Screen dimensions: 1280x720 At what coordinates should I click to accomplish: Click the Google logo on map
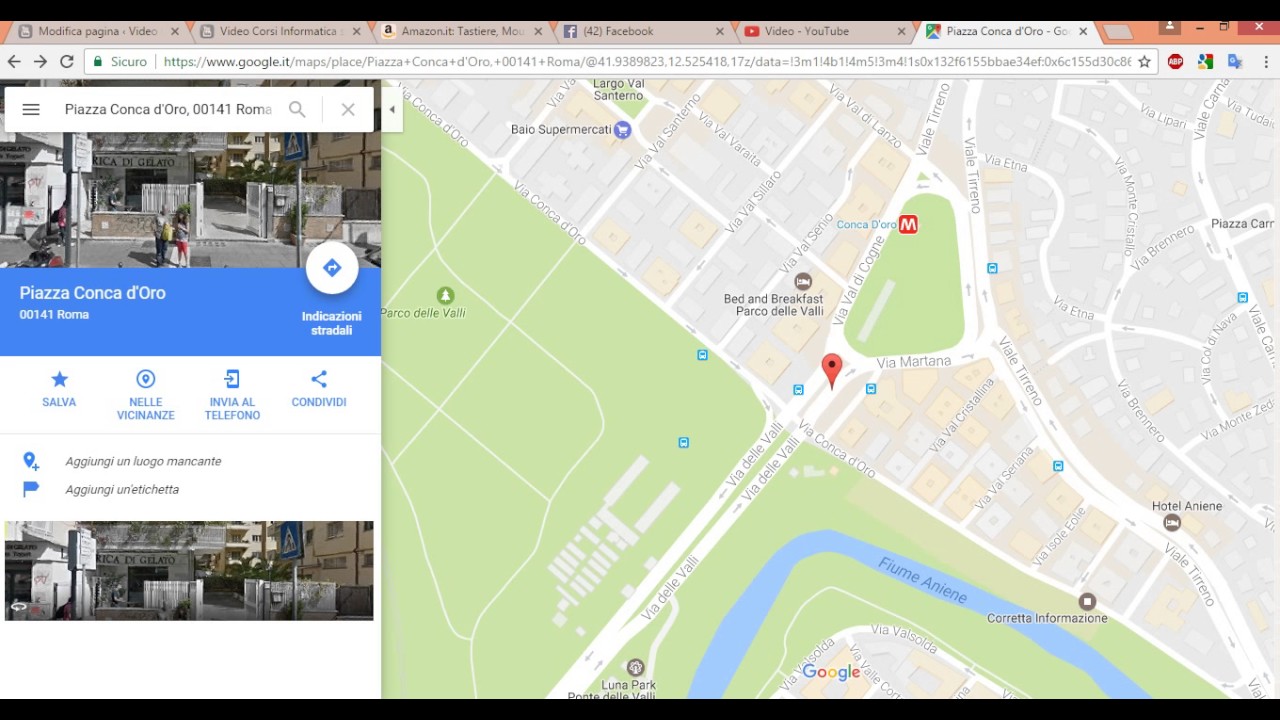[x=831, y=673]
